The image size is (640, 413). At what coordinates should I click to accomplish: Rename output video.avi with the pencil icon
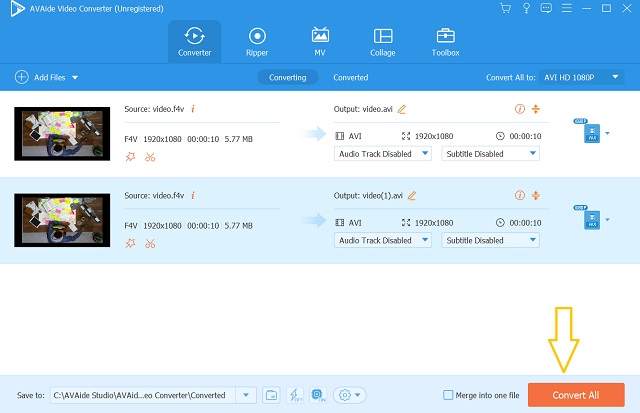point(402,109)
